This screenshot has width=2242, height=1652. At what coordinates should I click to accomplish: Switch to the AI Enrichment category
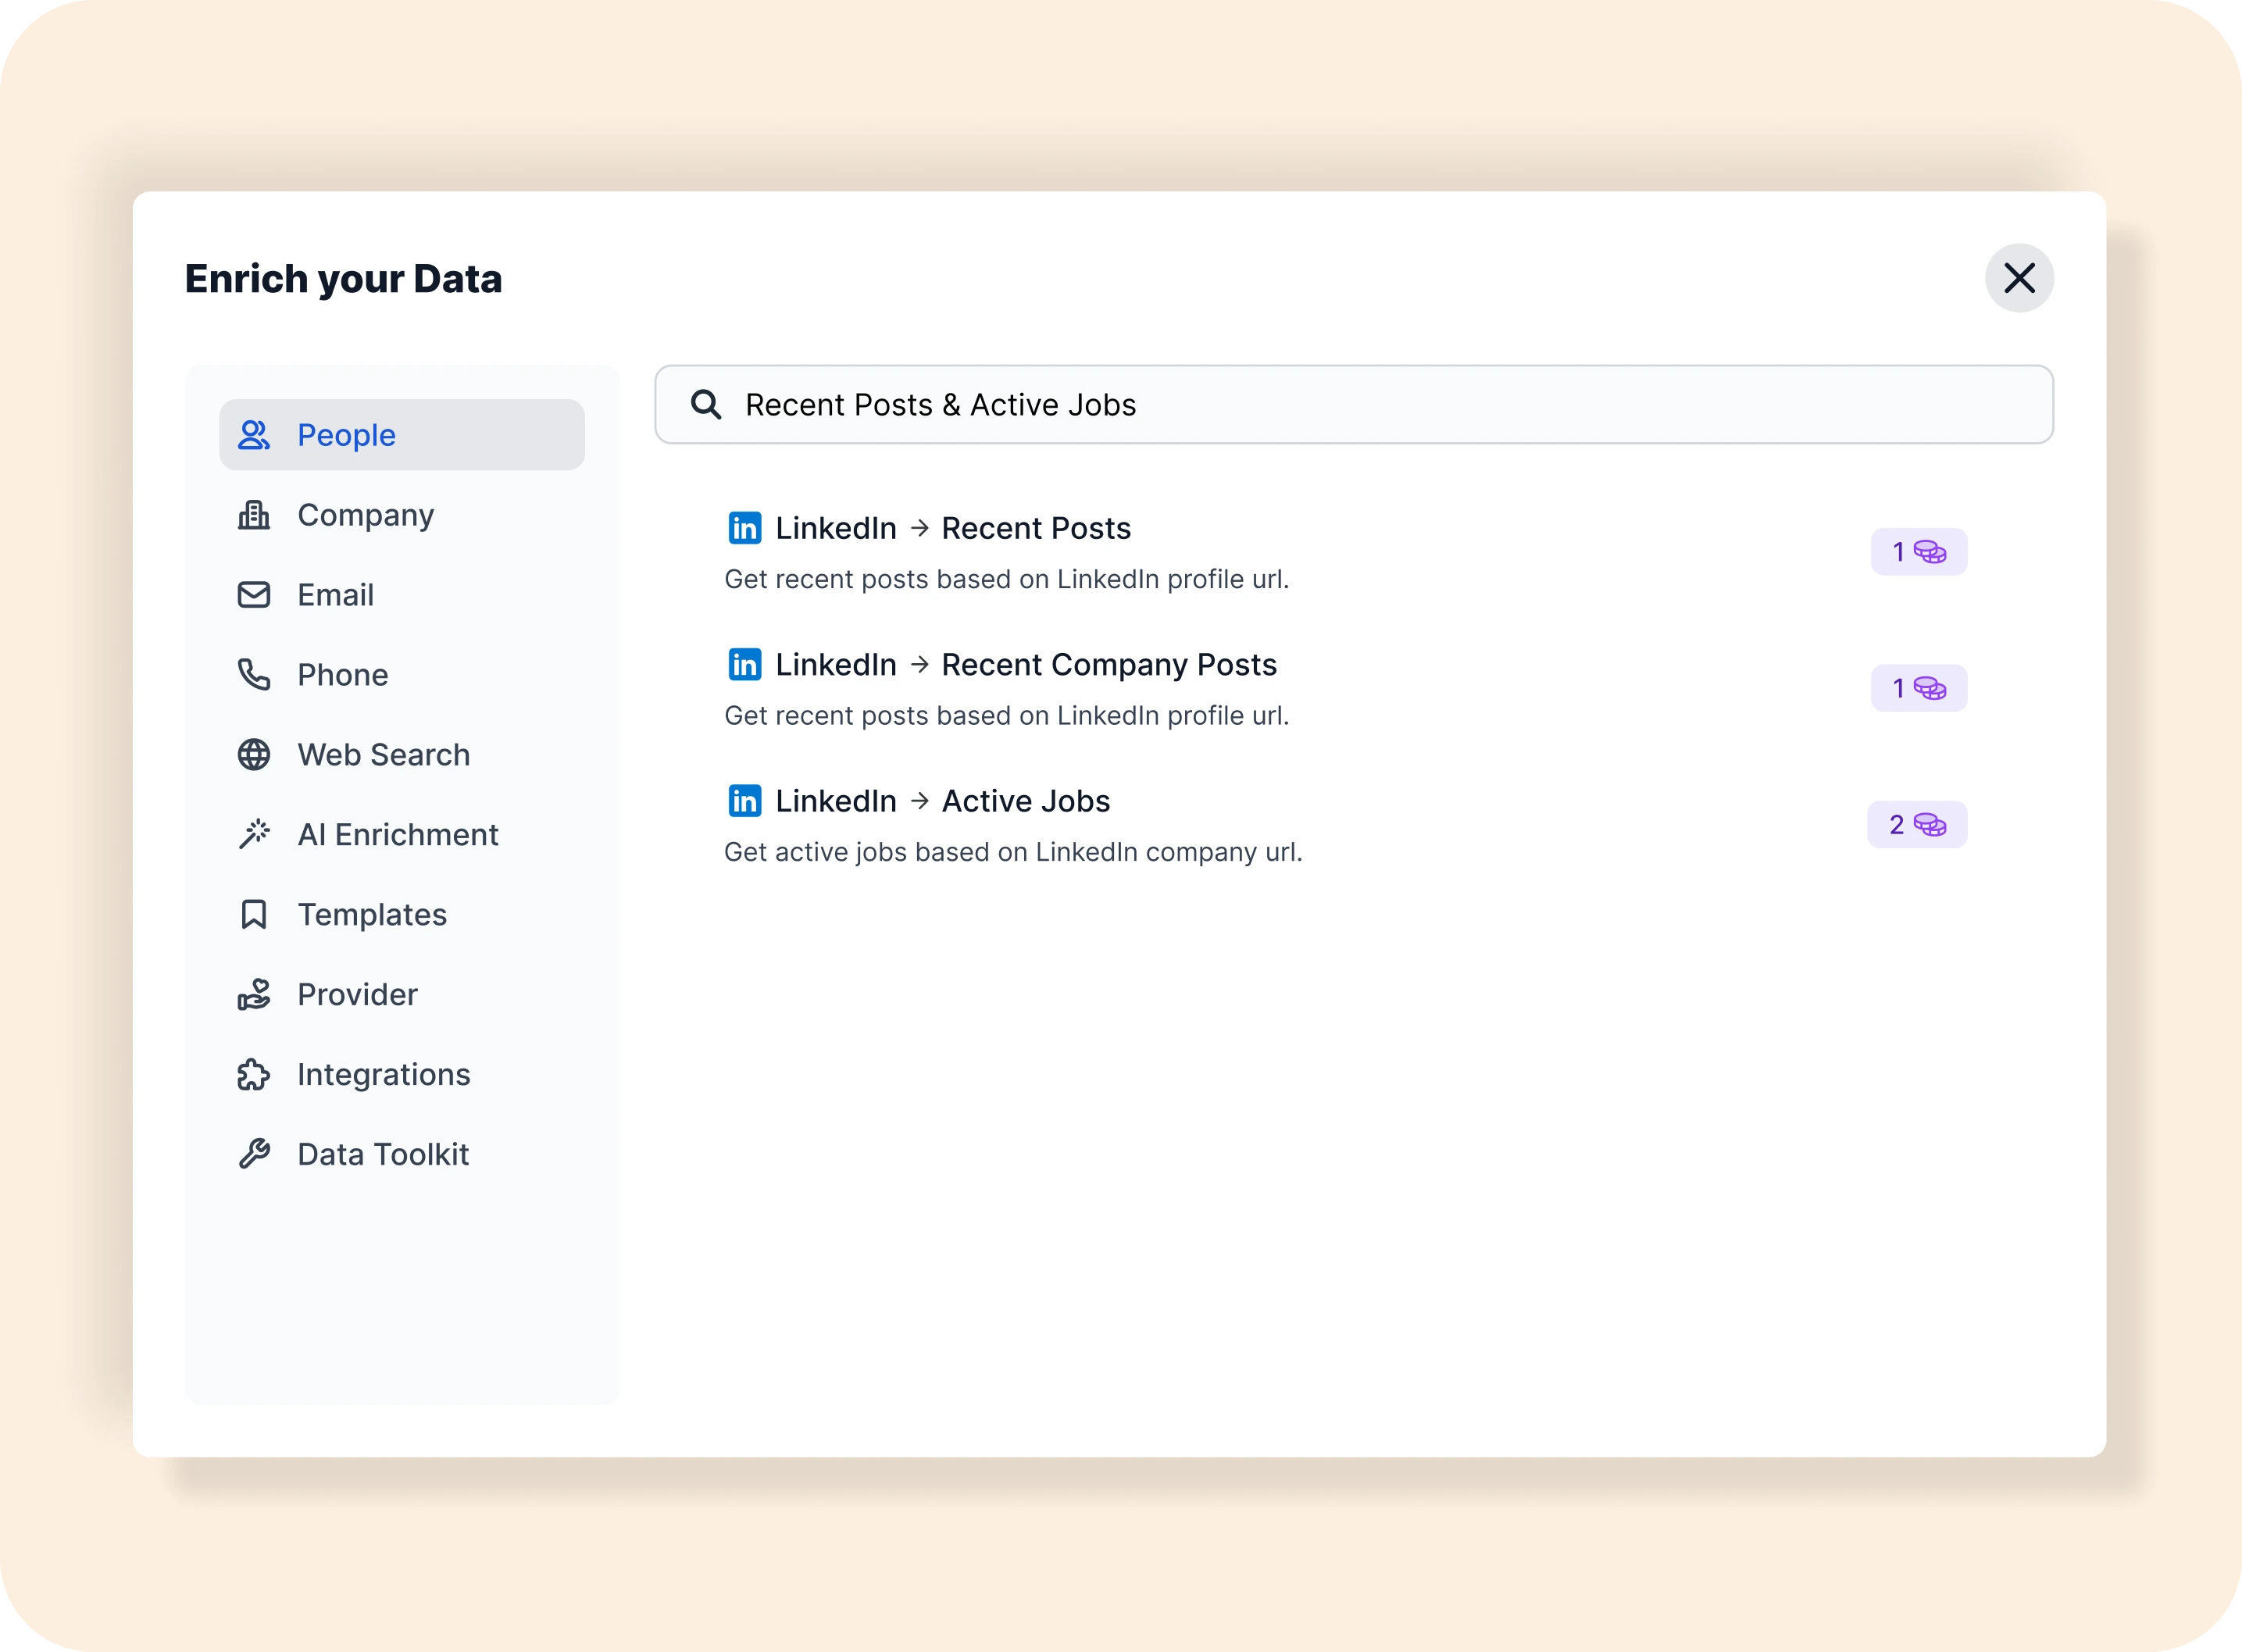tap(398, 835)
